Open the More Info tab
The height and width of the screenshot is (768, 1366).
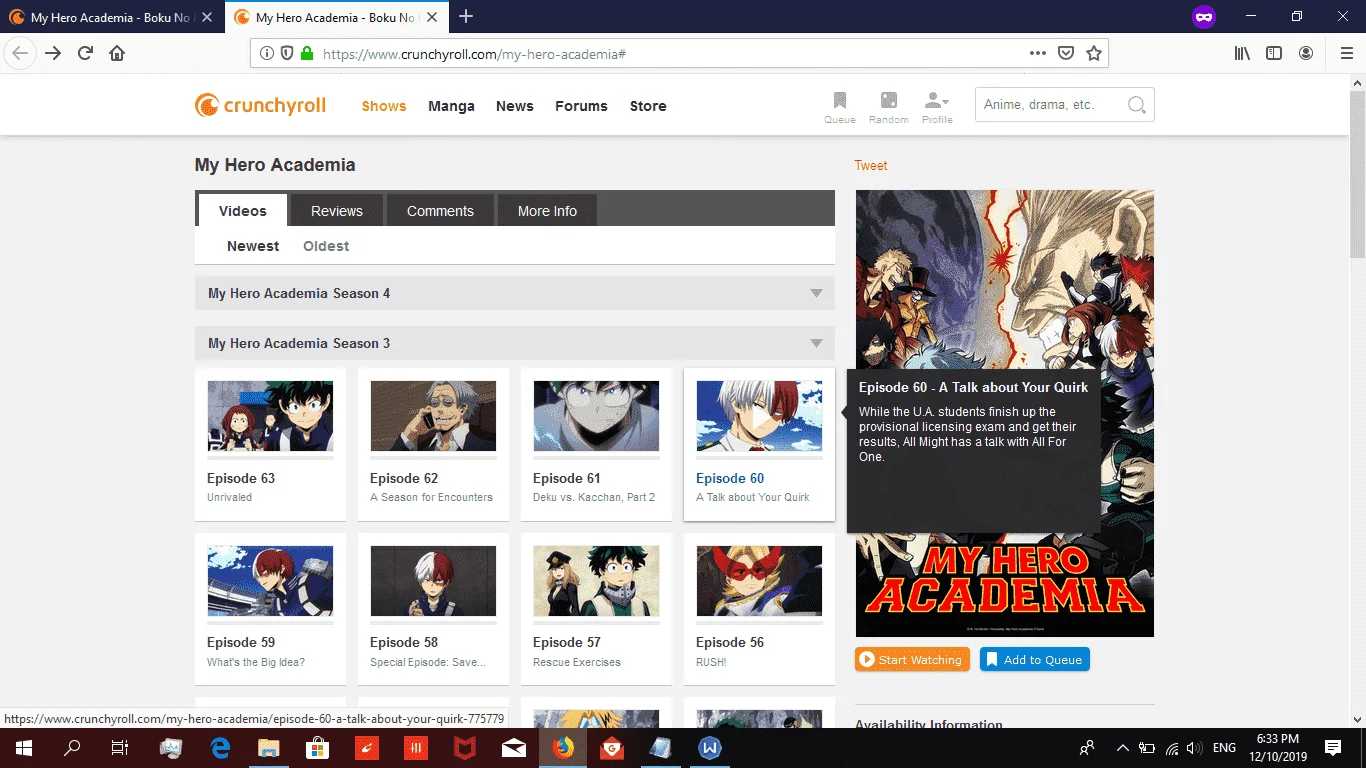pyautogui.click(x=547, y=210)
